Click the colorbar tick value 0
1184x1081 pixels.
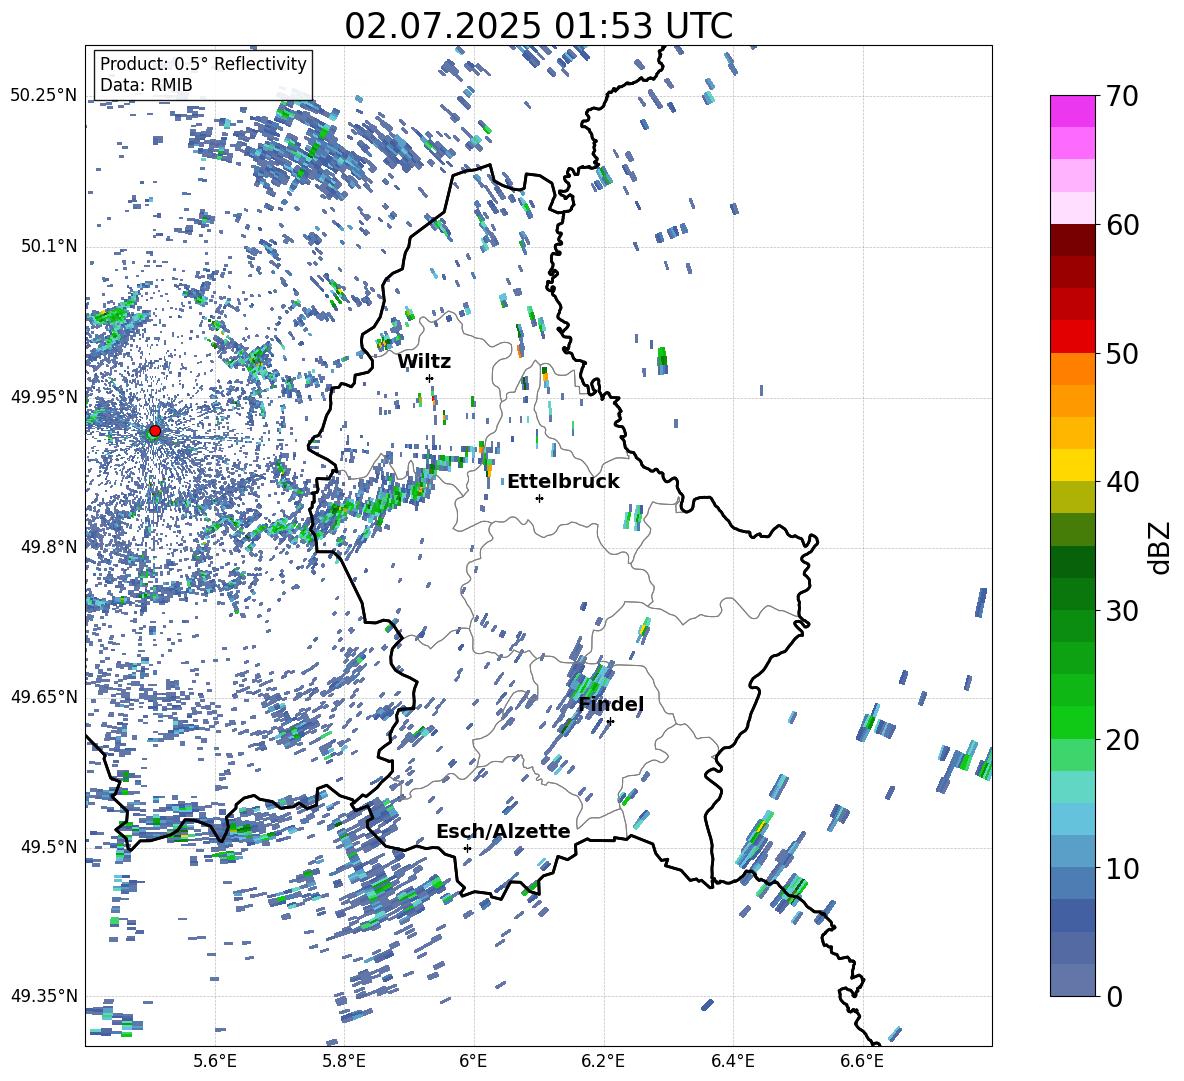(1114, 996)
